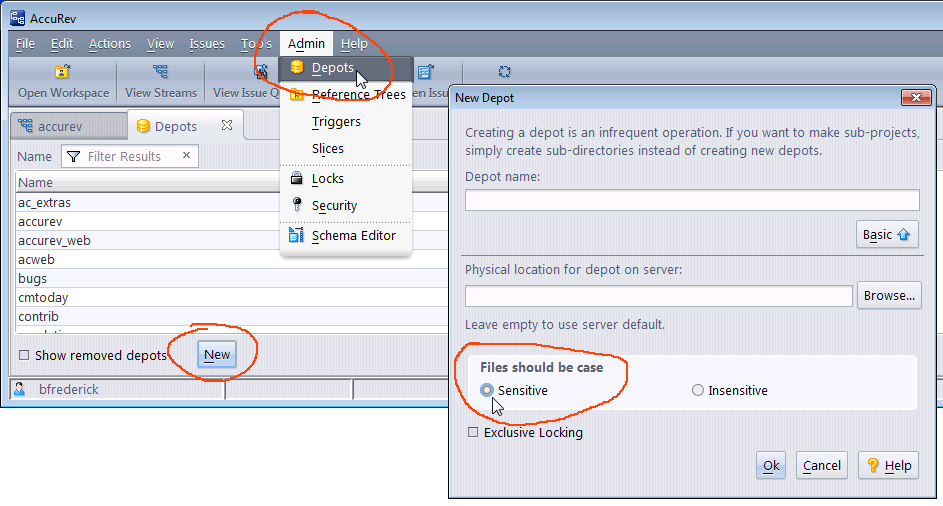
Task: Click Browse for depot physical location
Action: (x=889, y=295)
